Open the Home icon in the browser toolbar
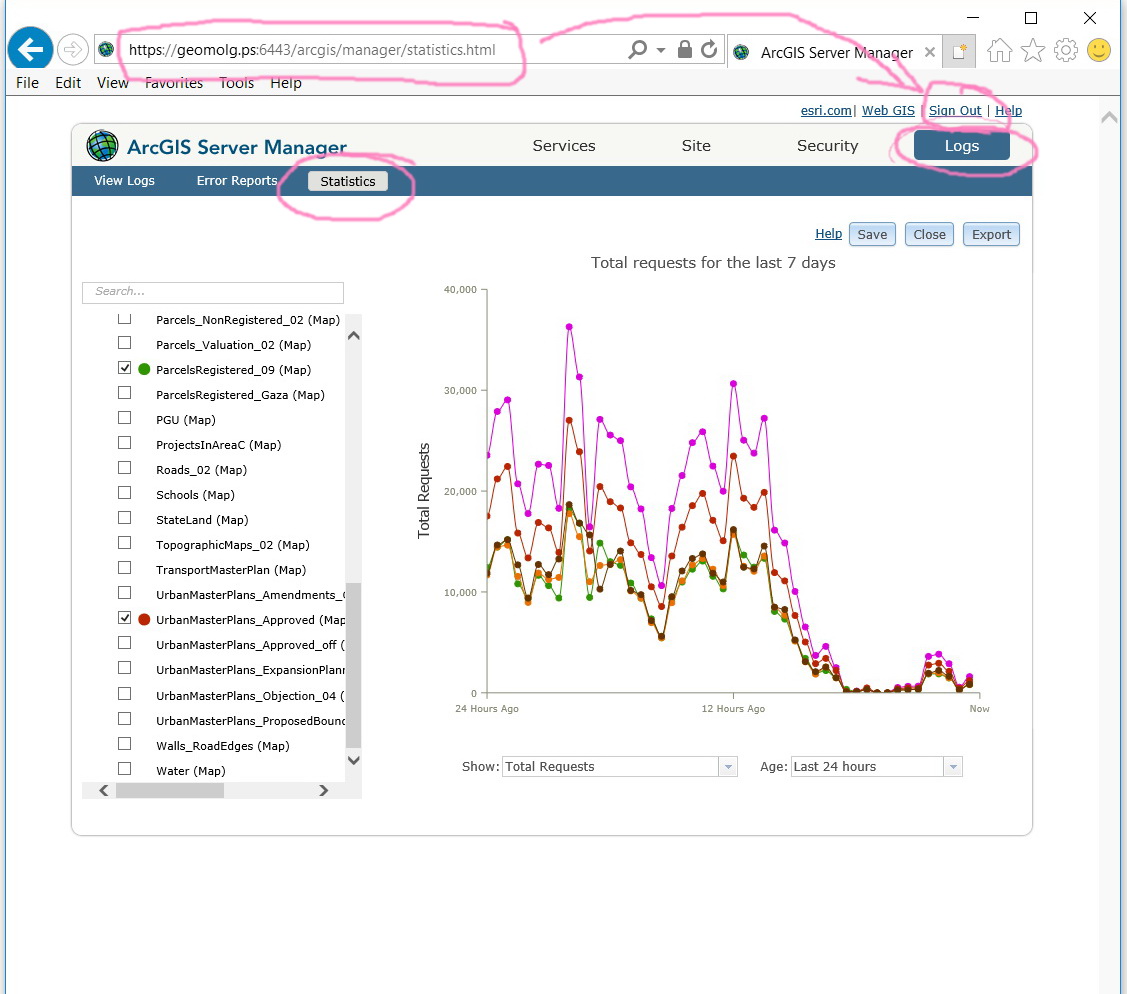 pos(998,49)
